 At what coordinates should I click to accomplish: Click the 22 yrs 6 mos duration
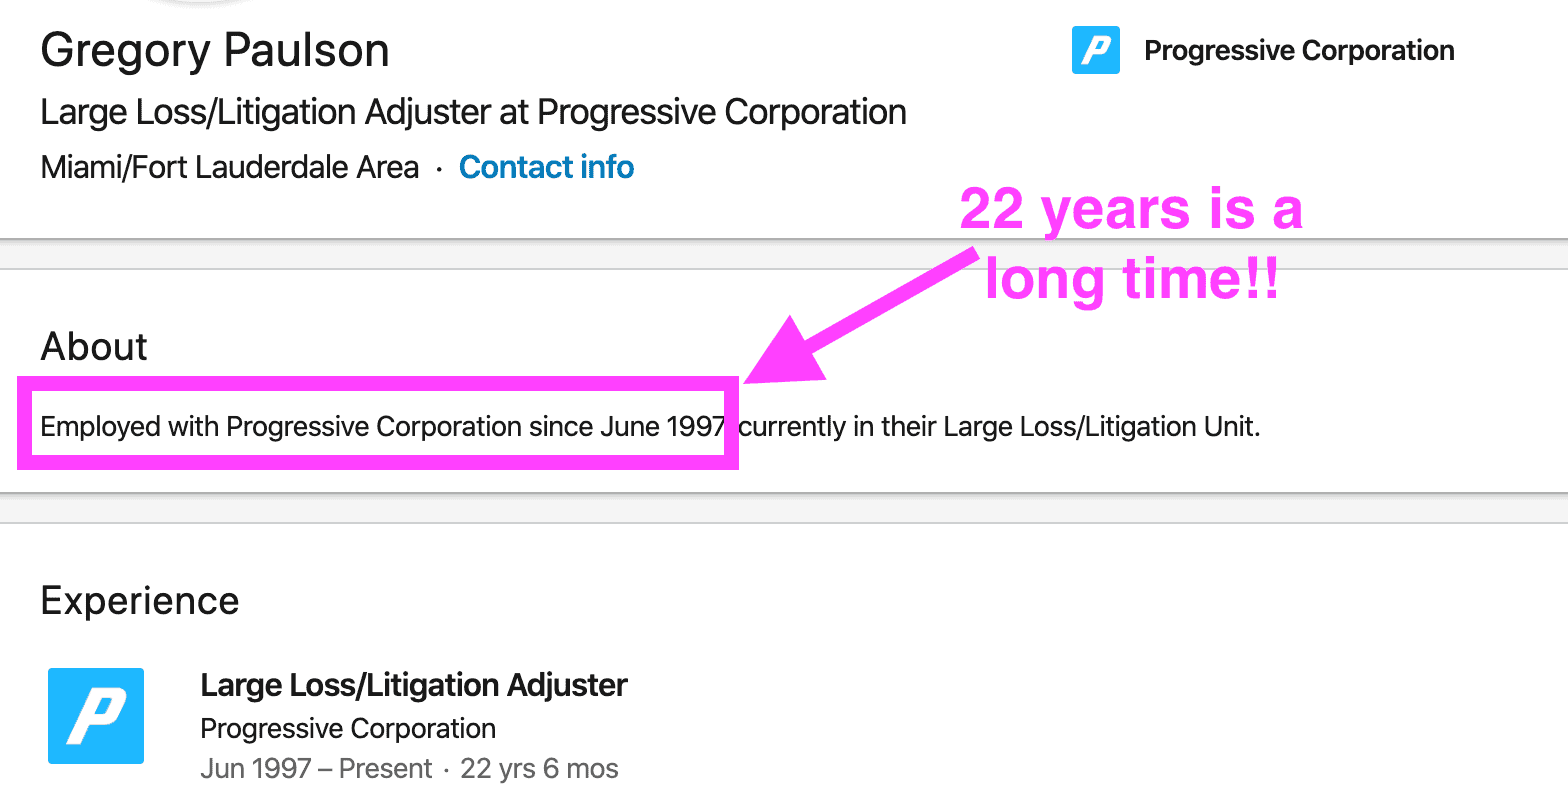(x=539, y=769)
